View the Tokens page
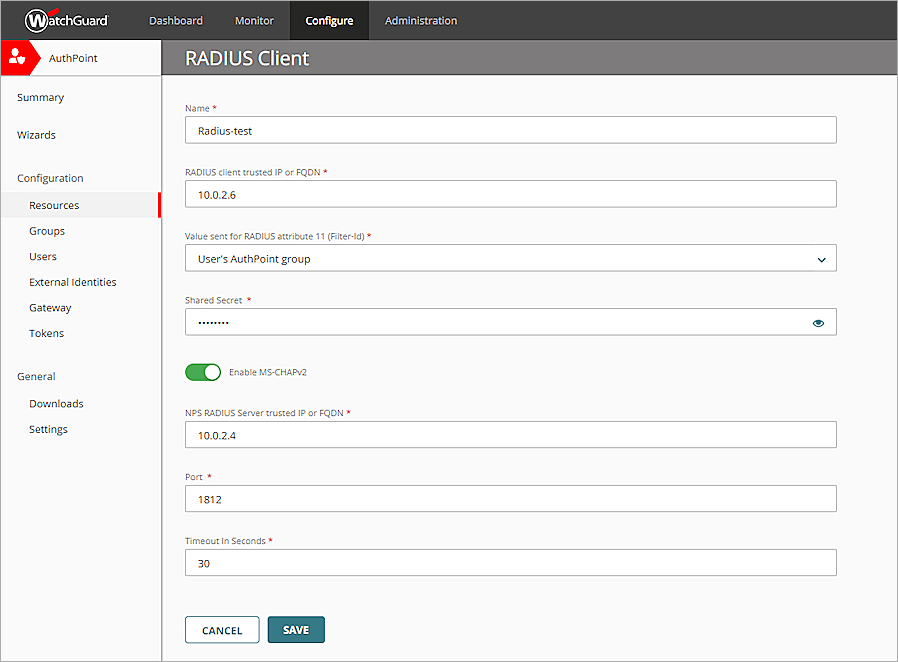This screenshot has height=662, width=898. [x=45, y=332]
